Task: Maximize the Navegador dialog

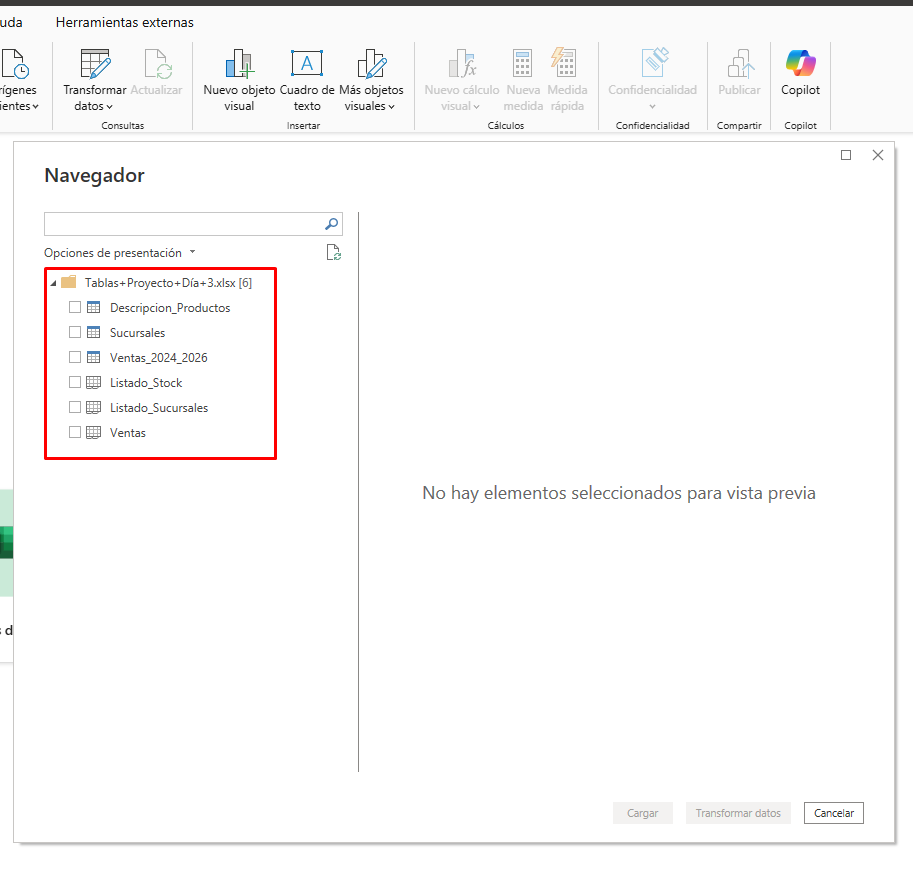Action: 846,155
